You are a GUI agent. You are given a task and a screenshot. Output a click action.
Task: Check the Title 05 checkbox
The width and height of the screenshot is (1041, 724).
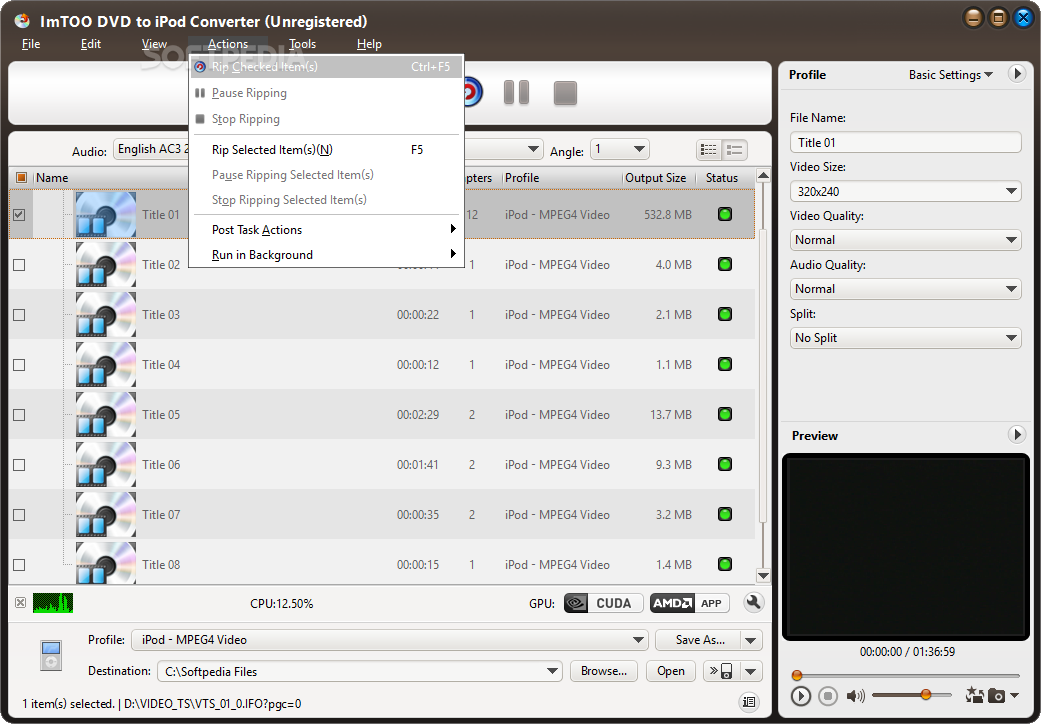click(x=19, y=415)
